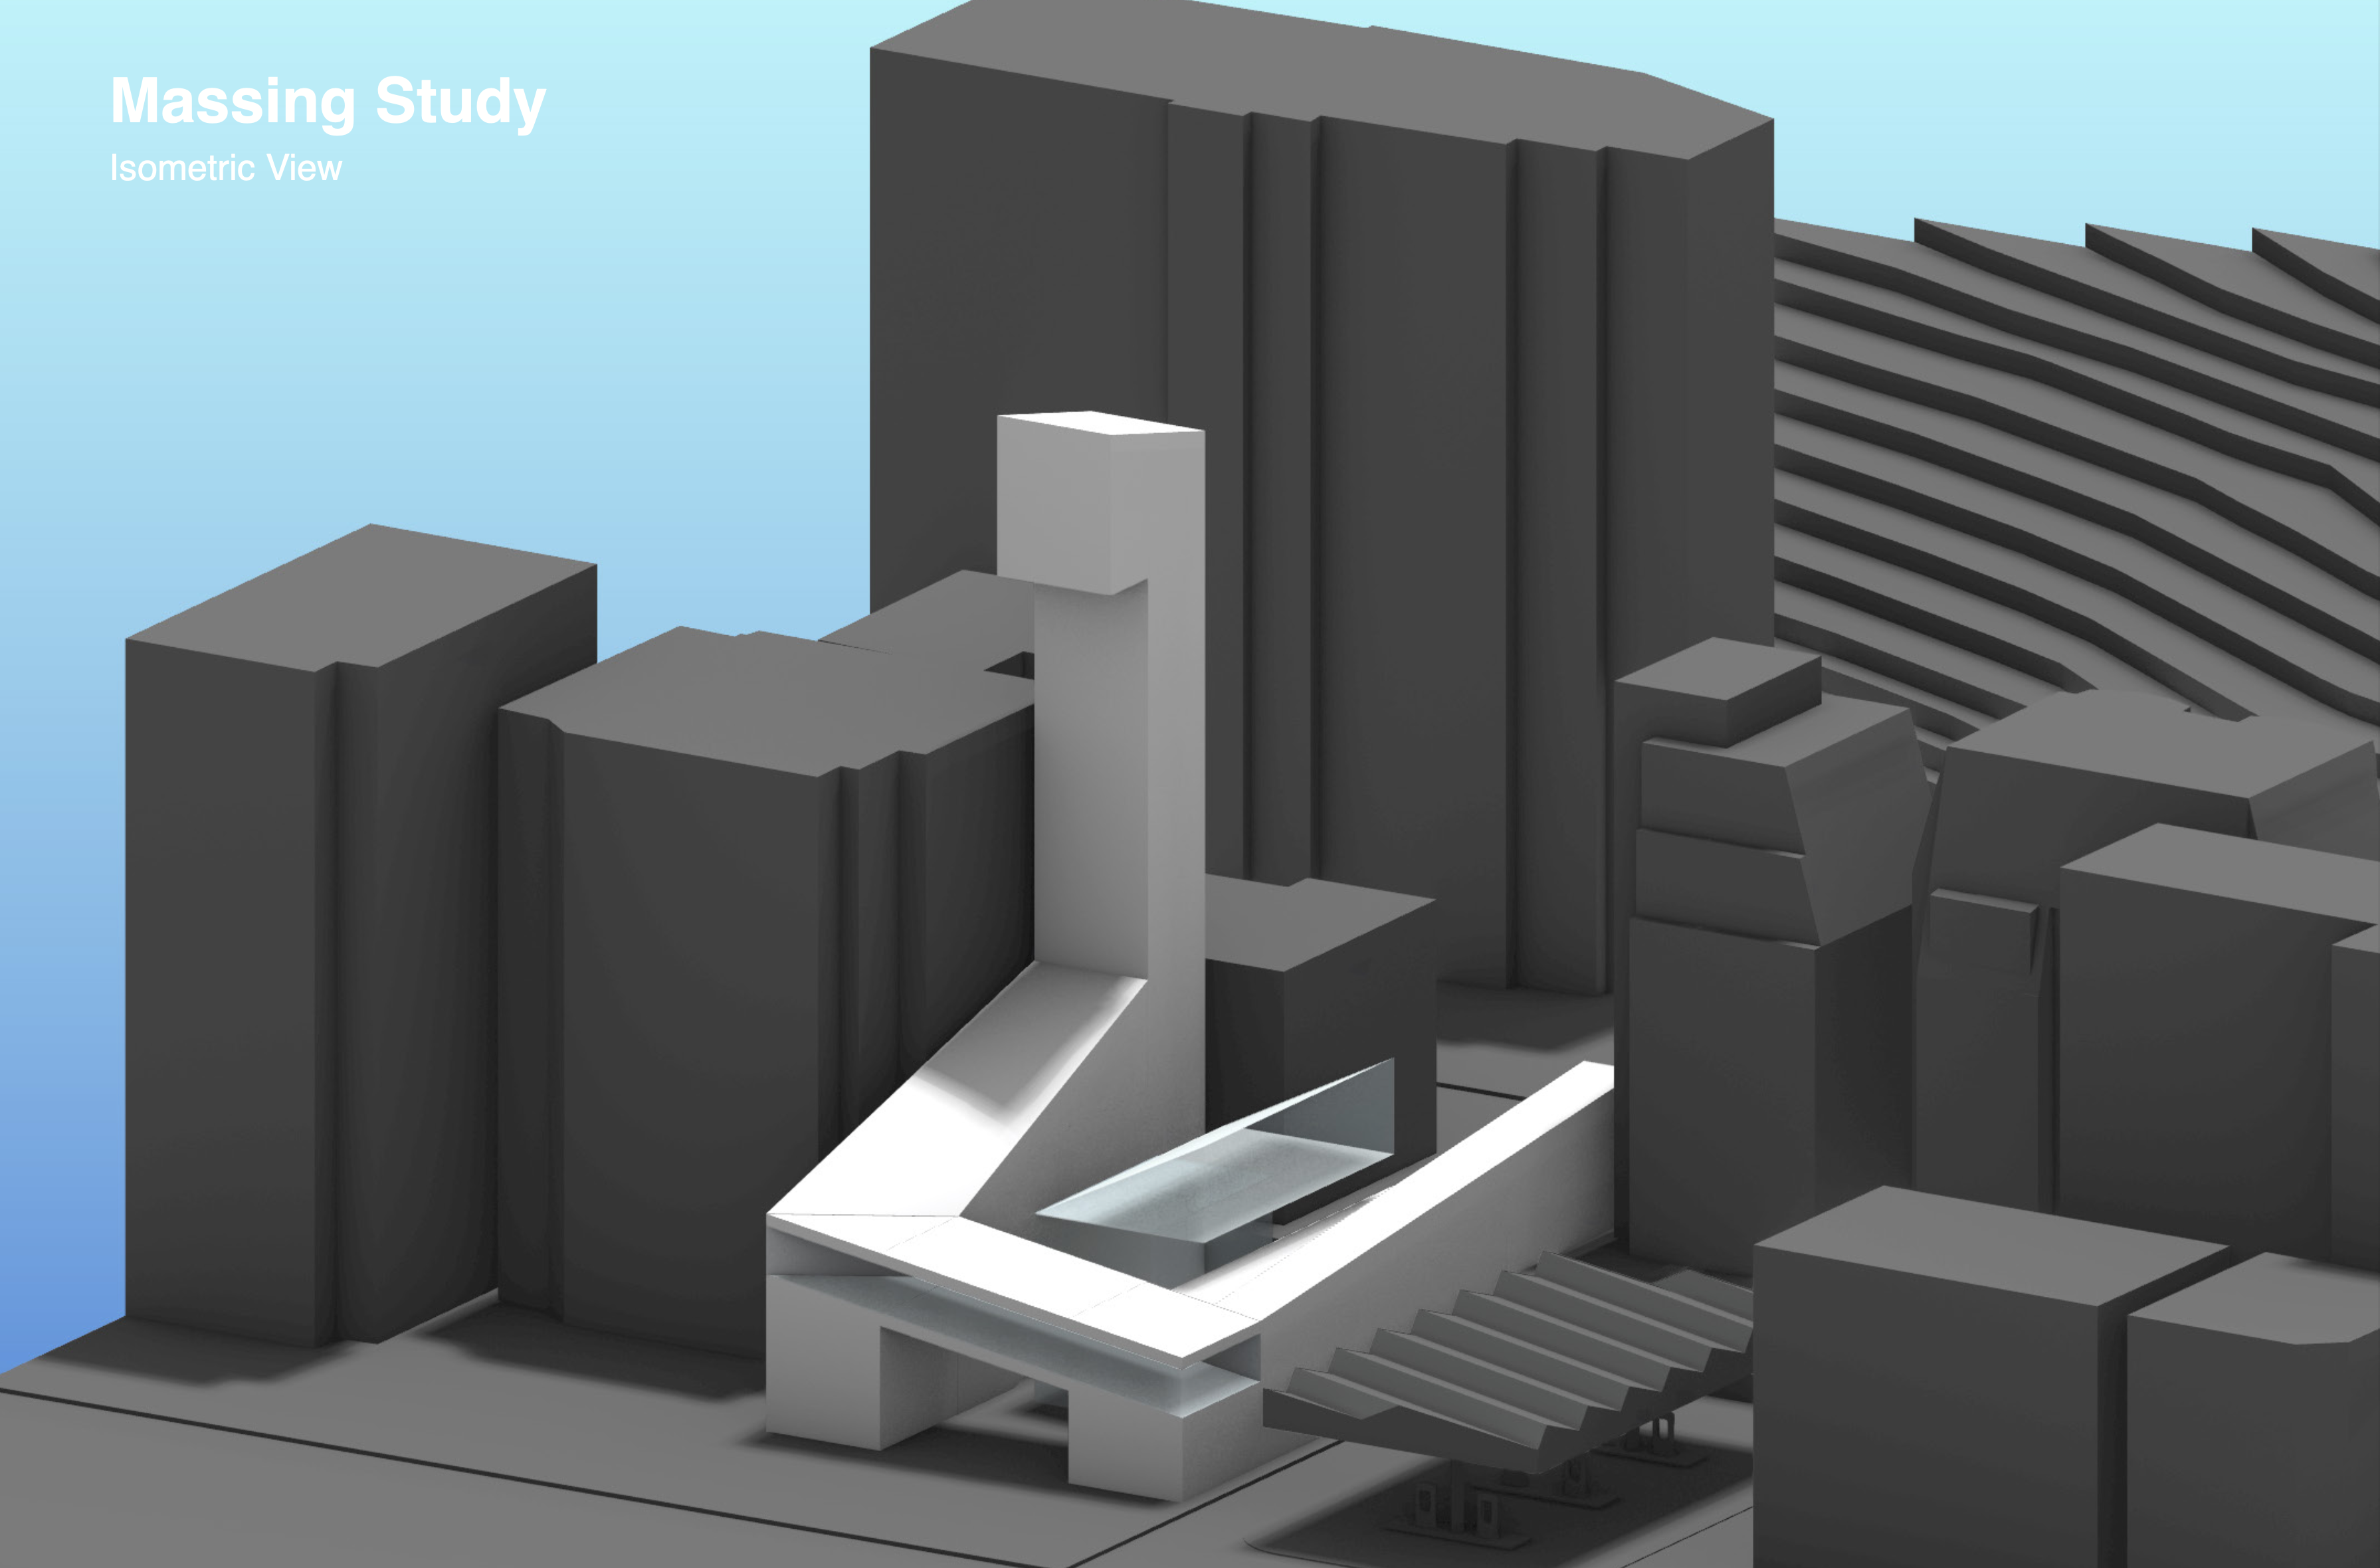
Task: Select the sloped white roof ramp
Action: coord(960,1110)
